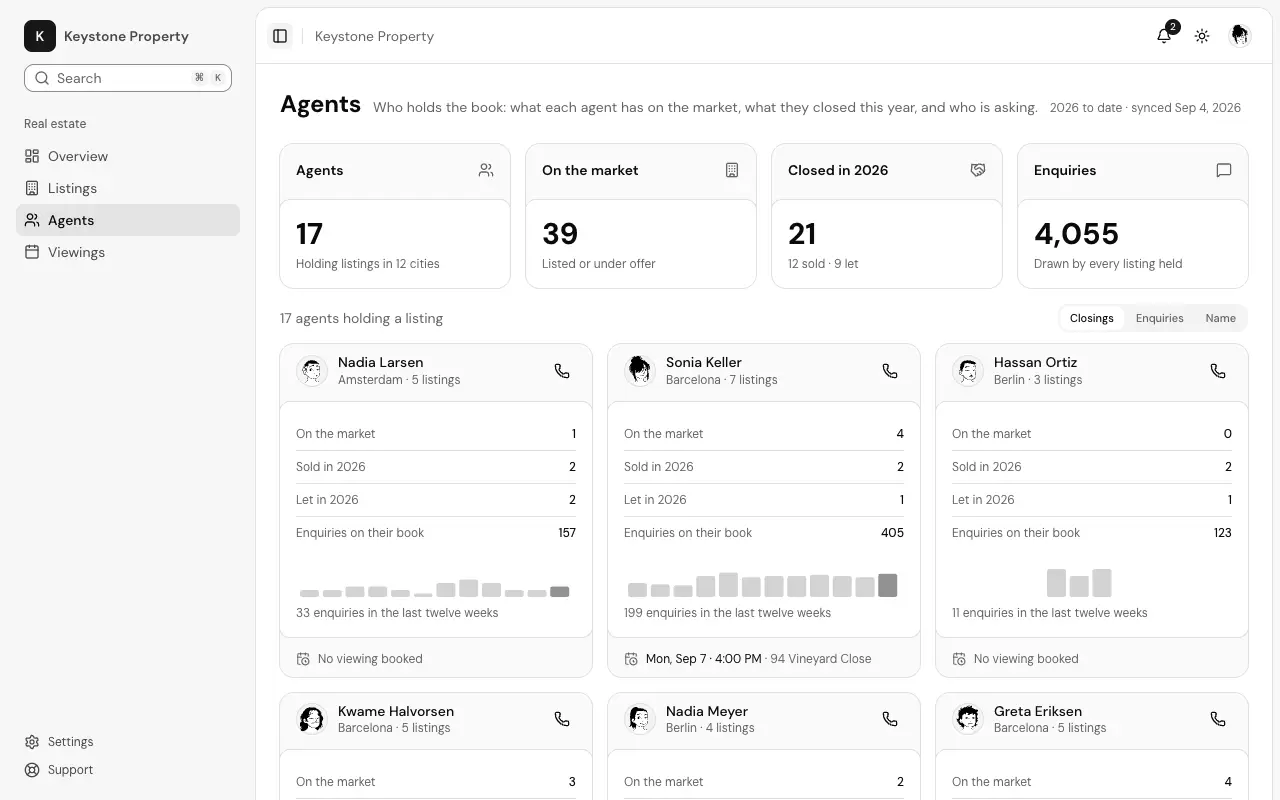1280x800 pixels.
Task: Click Nadia Meyer's avatar
Action: 640,719
